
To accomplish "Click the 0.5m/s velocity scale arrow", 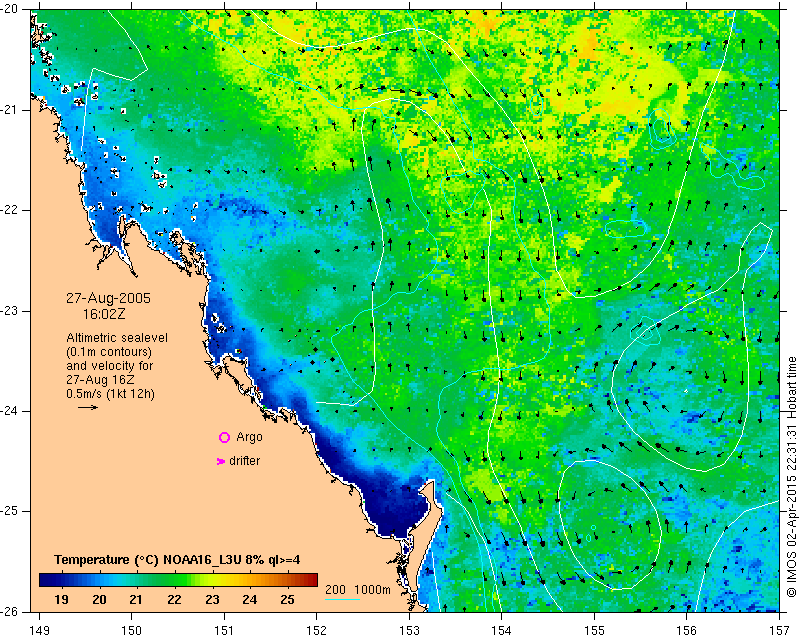I will point(88,407).
